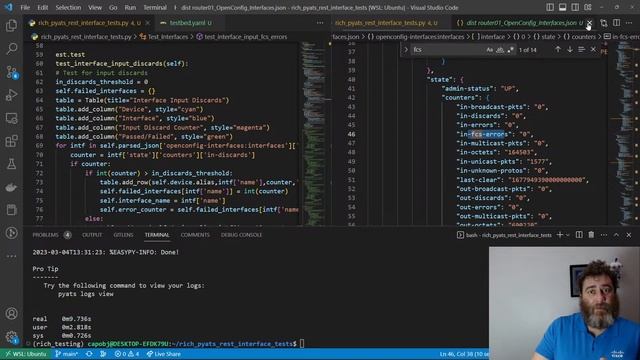Switch to the GitLens panel tab
The image size is (640, 360).
pyautogui.click(x=123, y=235)
